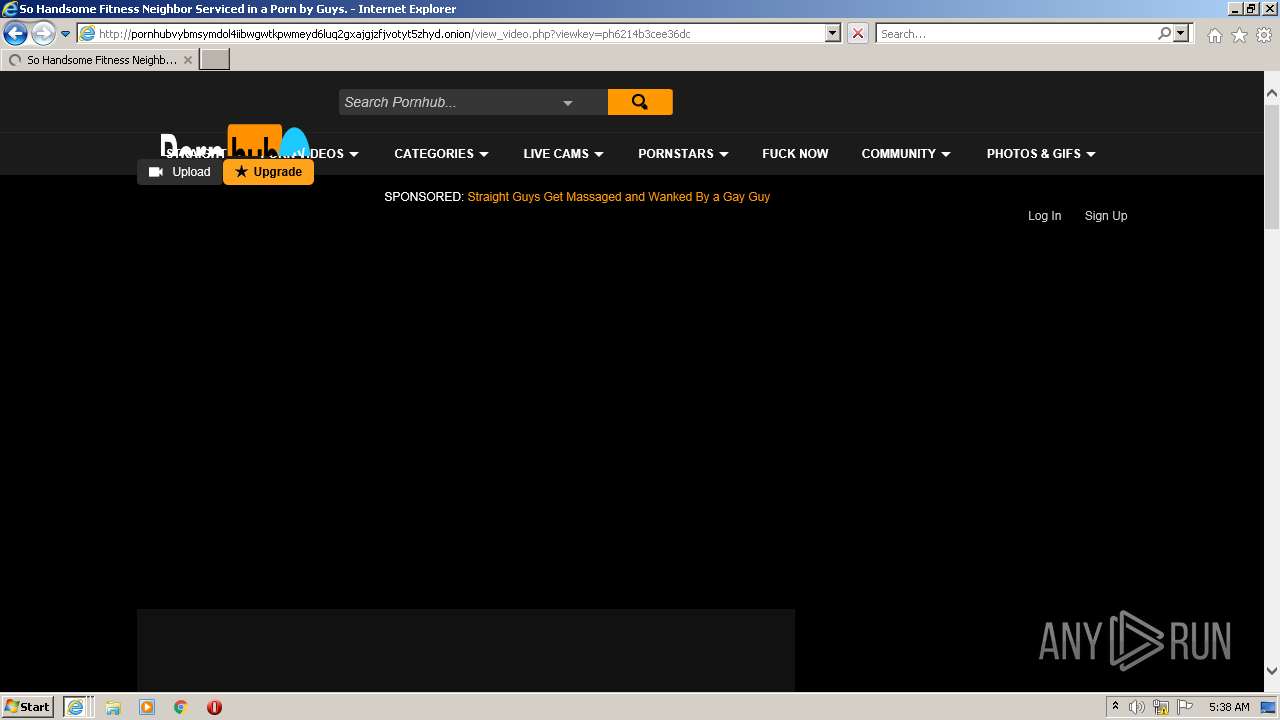
Task: Click the page scrollbar down arrow
Action: pos(1272,671)
